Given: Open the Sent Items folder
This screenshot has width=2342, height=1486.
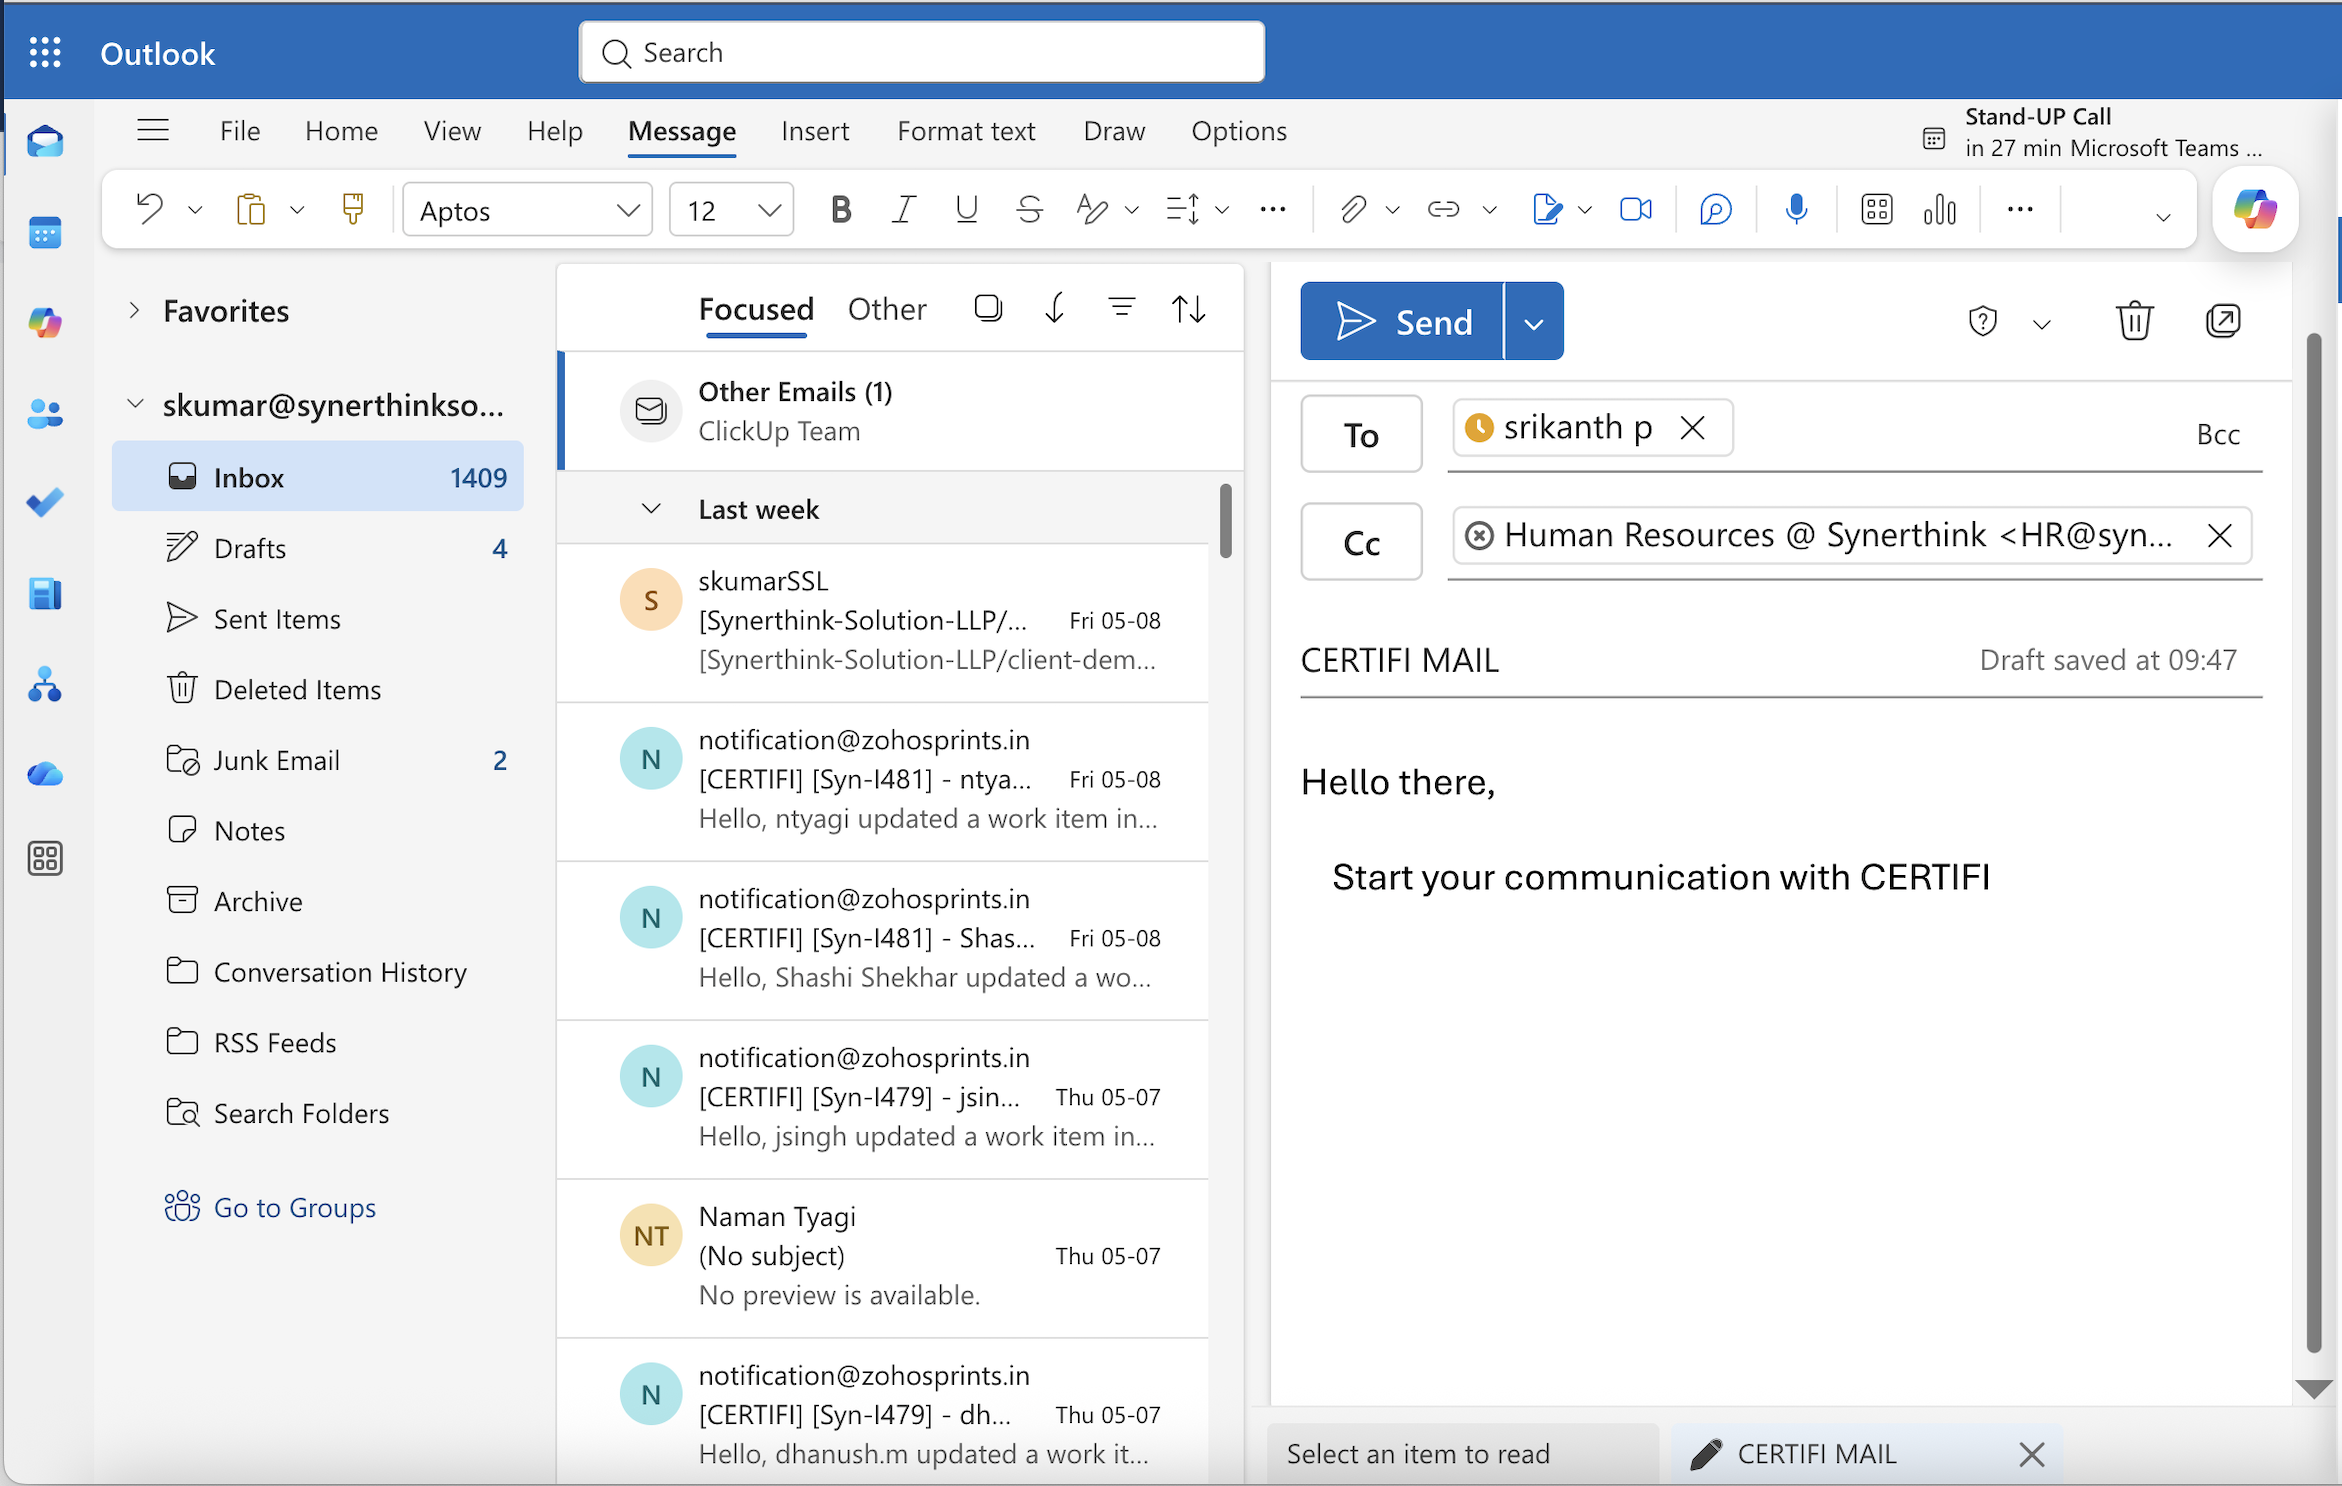Looking at the screenshot, I should 318,619.
